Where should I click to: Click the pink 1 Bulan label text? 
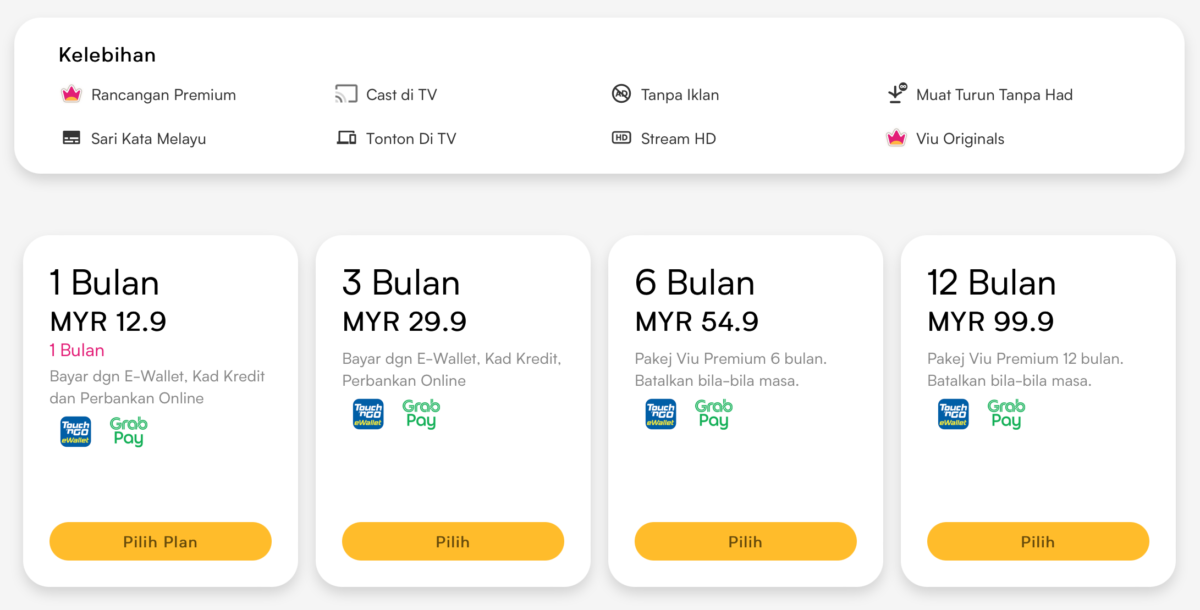(77, 350)
